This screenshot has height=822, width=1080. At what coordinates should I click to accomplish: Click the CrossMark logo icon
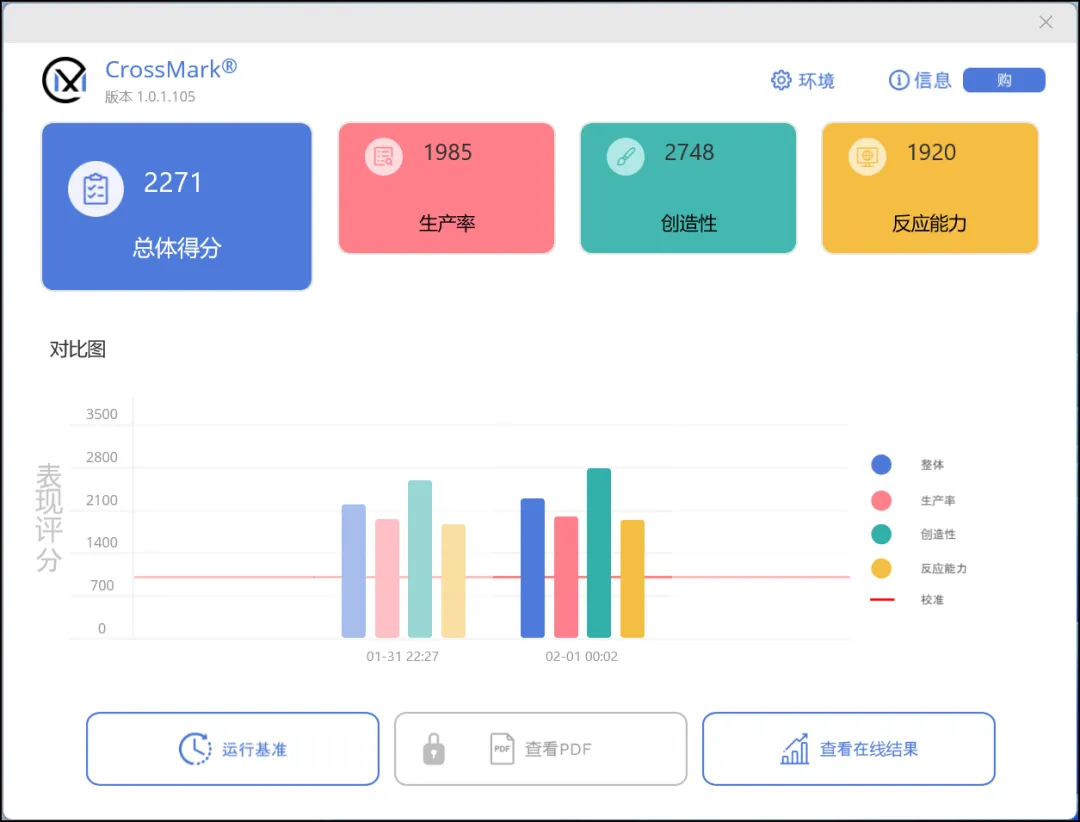(x=65, y=81)
